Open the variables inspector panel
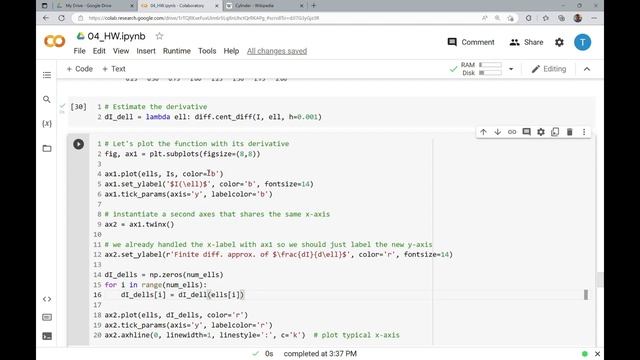Image resolution: width=640 pixels, height=360 pixels. point(47,123)
